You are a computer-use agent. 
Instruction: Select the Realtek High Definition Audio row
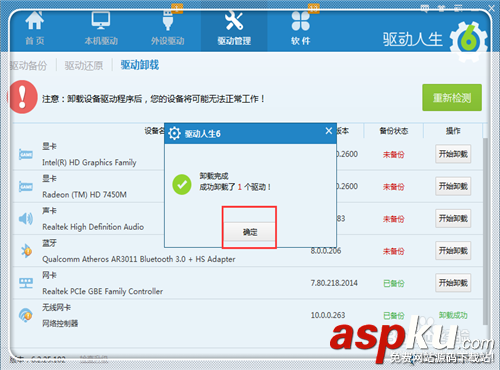248,219
